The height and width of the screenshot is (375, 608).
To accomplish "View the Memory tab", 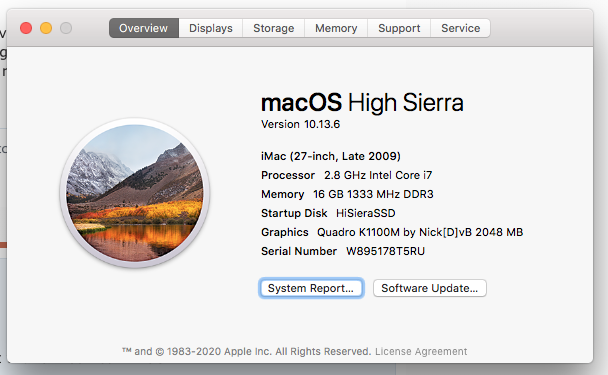I will tap(336, 28).
